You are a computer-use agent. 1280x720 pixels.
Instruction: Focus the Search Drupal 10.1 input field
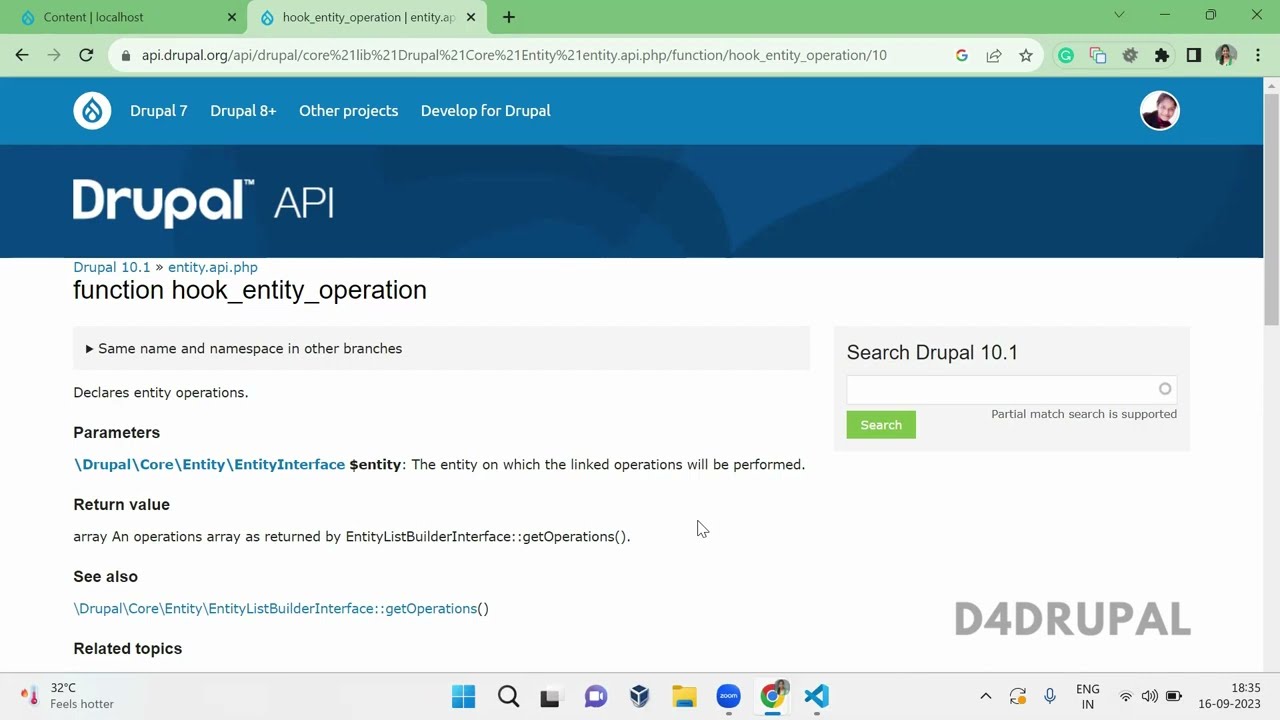pyautogui.click(x=1012, y=389)
